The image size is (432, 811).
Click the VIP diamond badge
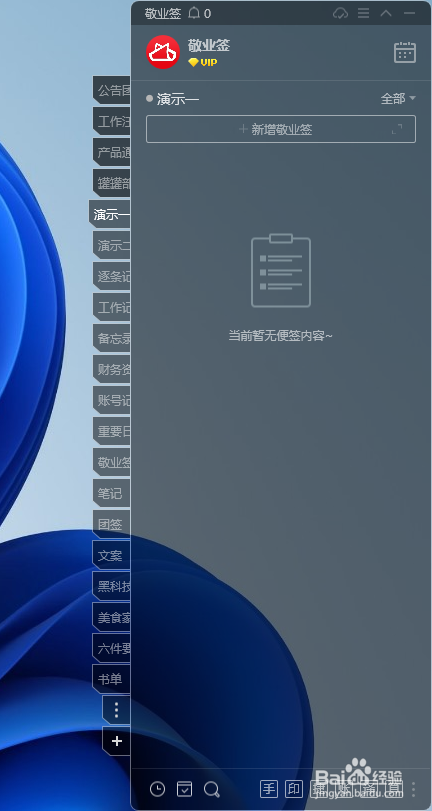(x=202, y=63)
